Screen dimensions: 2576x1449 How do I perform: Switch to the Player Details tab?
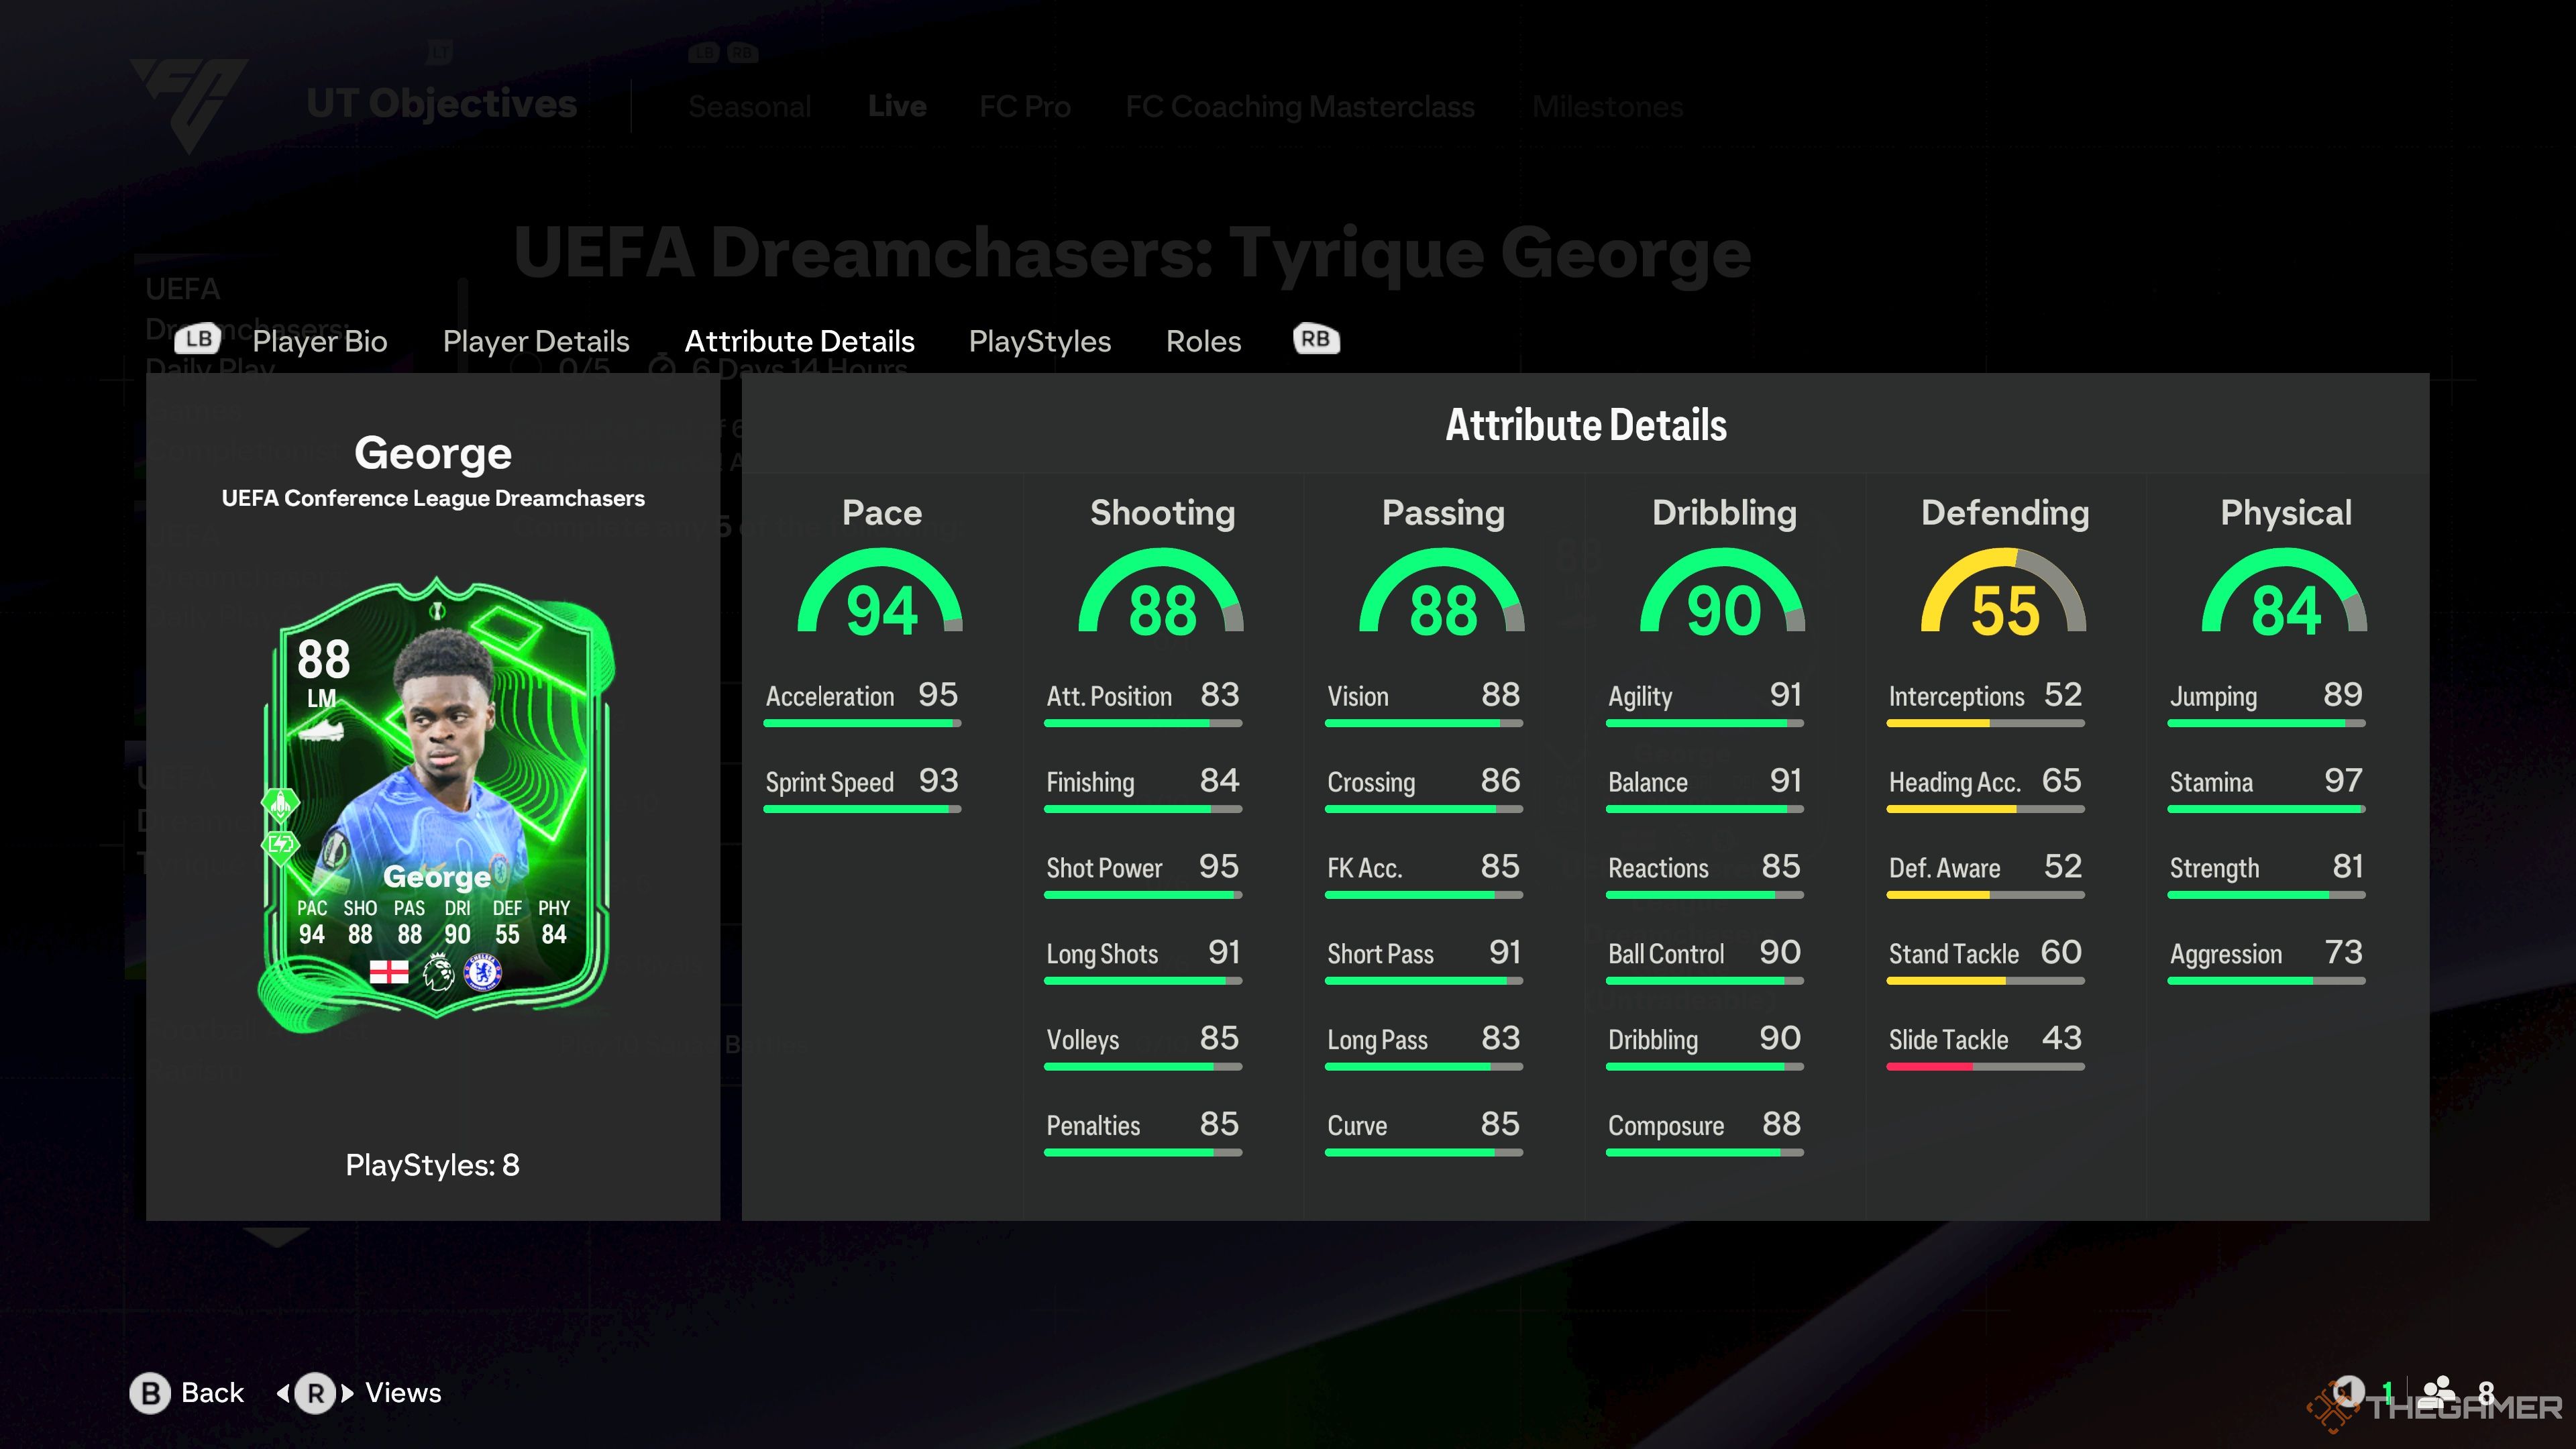536,341
